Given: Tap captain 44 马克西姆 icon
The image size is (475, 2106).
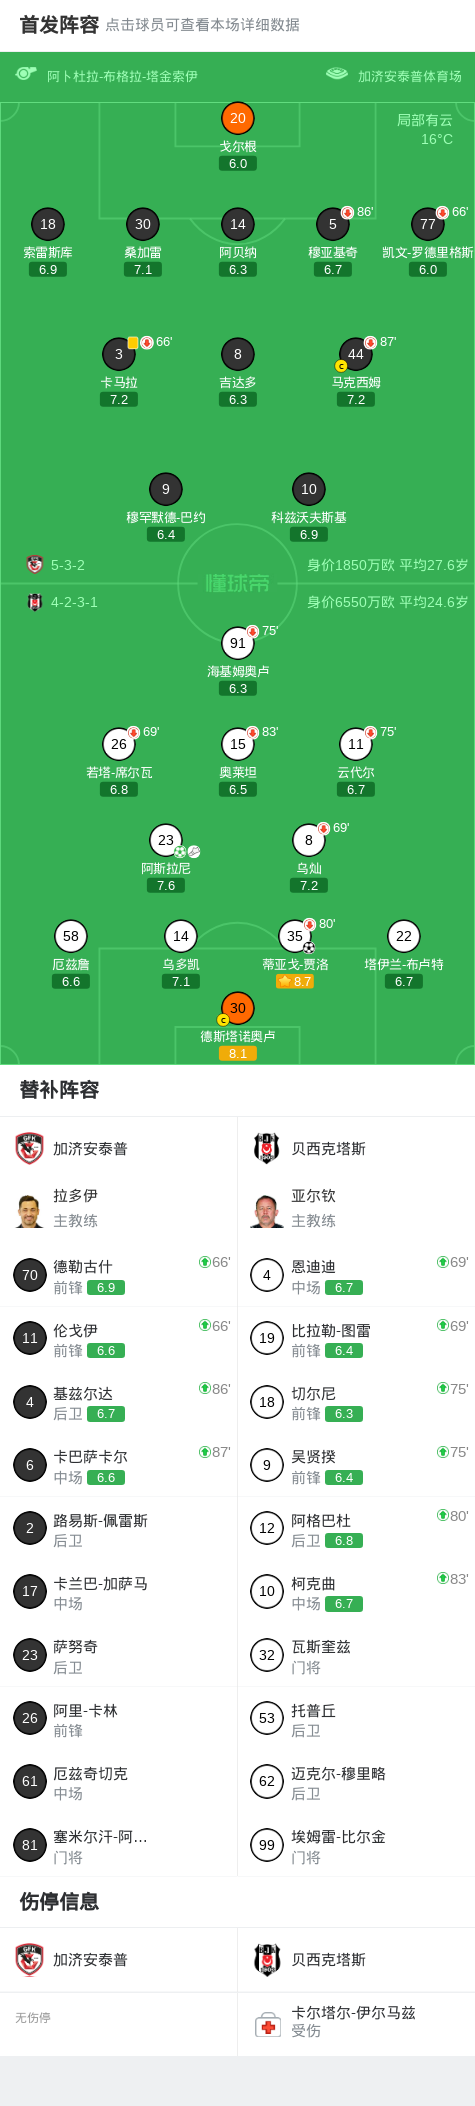Looking at the screenshot, I should point(340,367).
